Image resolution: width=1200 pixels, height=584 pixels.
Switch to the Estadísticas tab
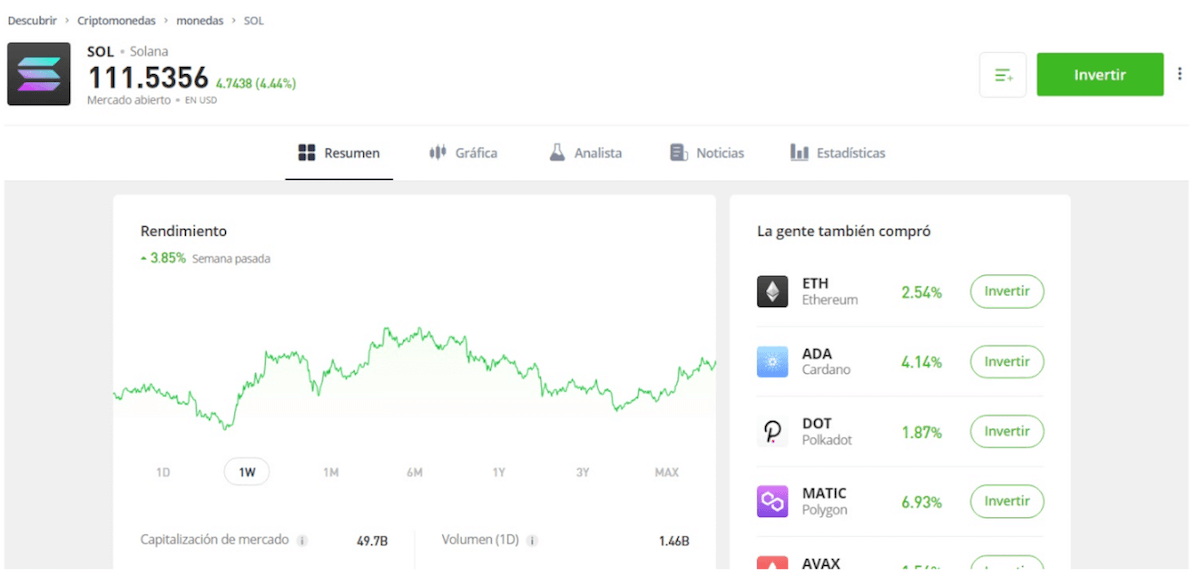point(837,152)
